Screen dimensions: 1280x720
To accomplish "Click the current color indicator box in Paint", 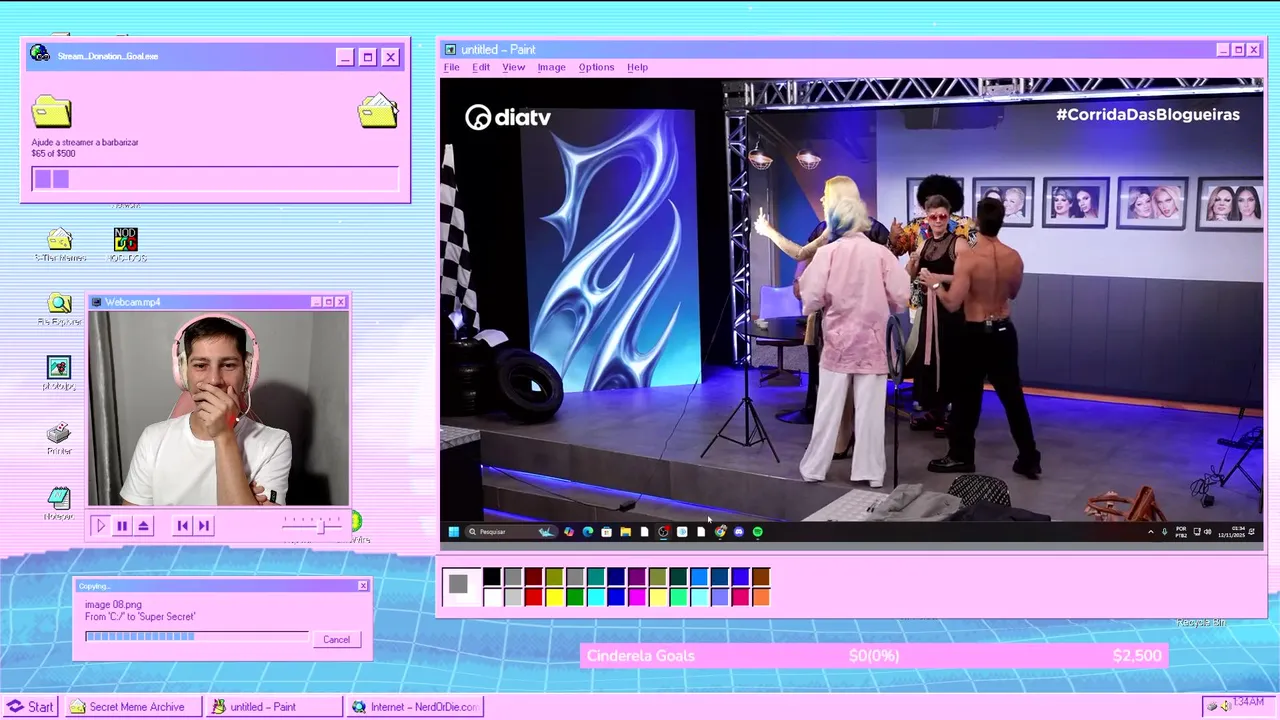I will [459, 585].
